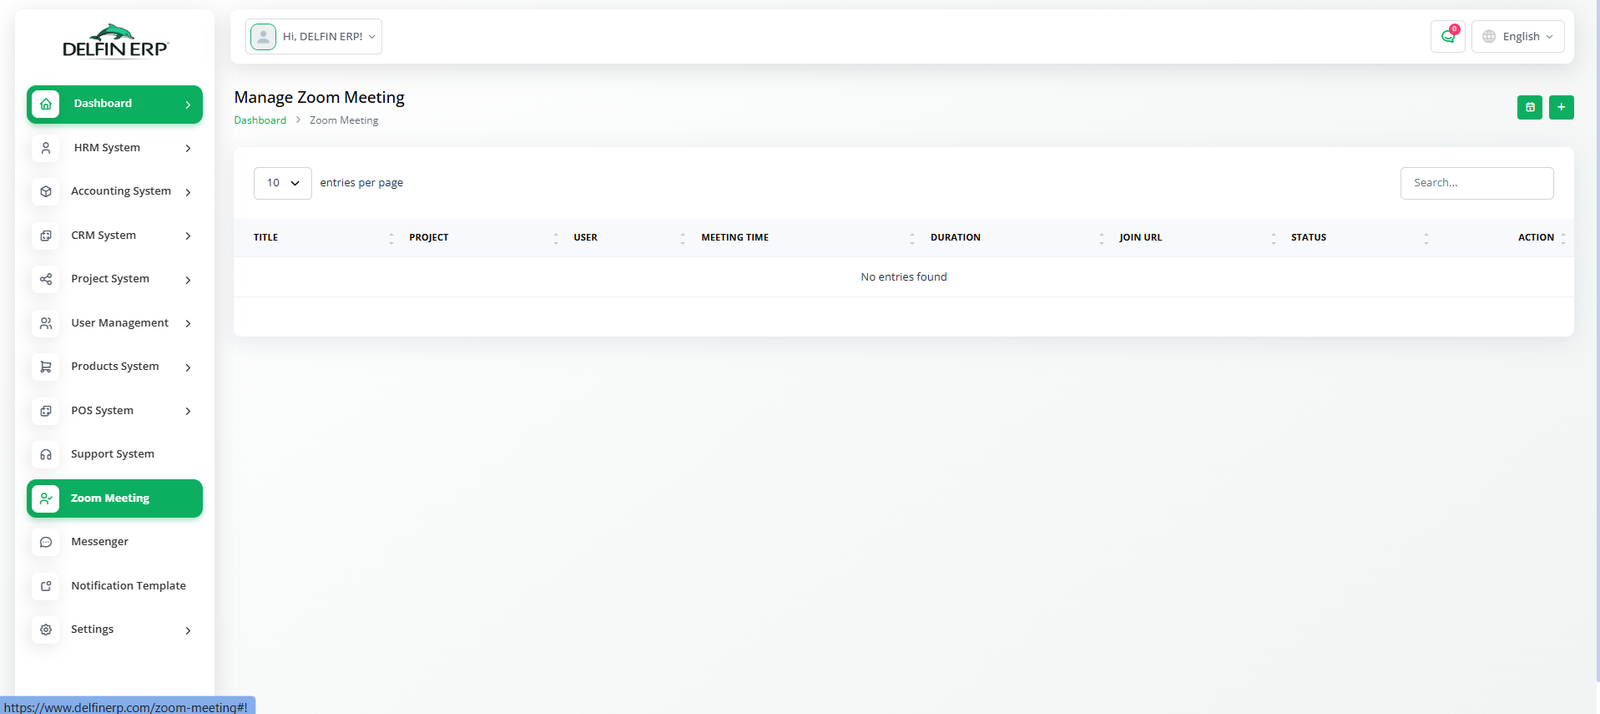This screenshot has width=1600, height=714.
Task: Click the Project System share icon
Action: (x=46, y=279)
